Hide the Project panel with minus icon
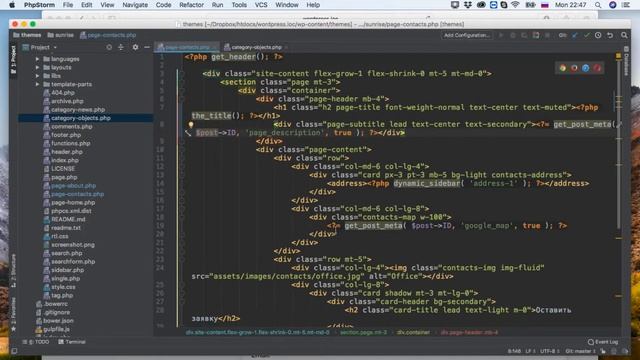This screenshot has height=360, width=640. click(147, 47)
